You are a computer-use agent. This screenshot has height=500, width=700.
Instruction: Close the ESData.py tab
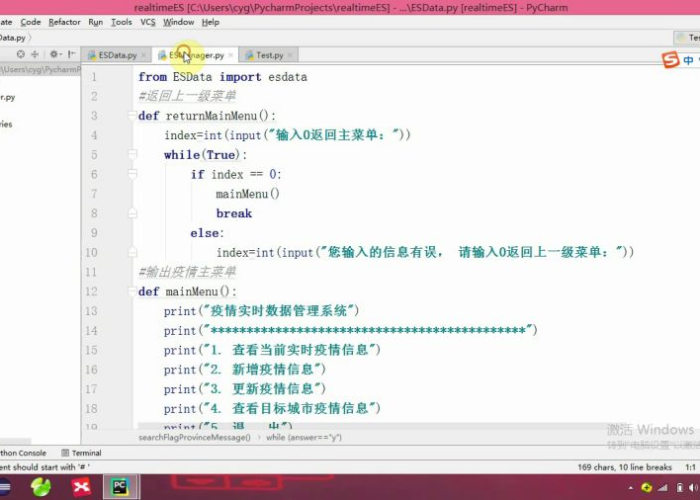tap(143, 55)
